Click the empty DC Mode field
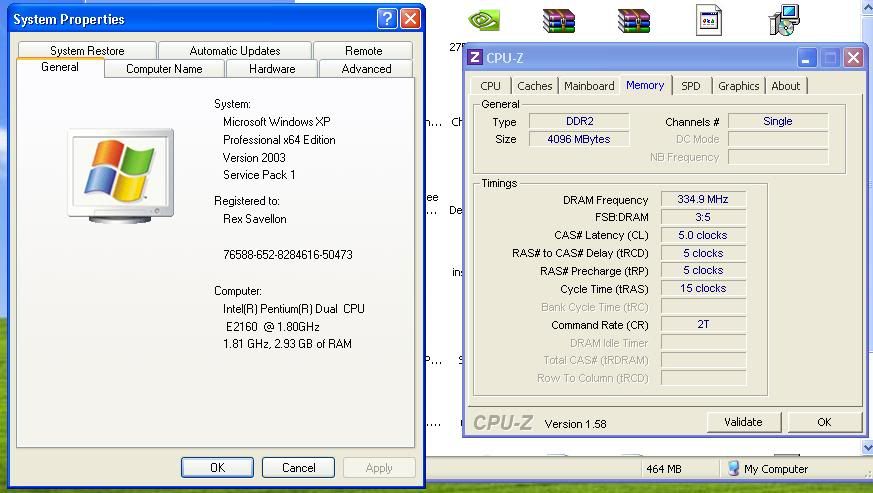Image resolution: width=873 pixels, height=493 pixels. point(778,139)
